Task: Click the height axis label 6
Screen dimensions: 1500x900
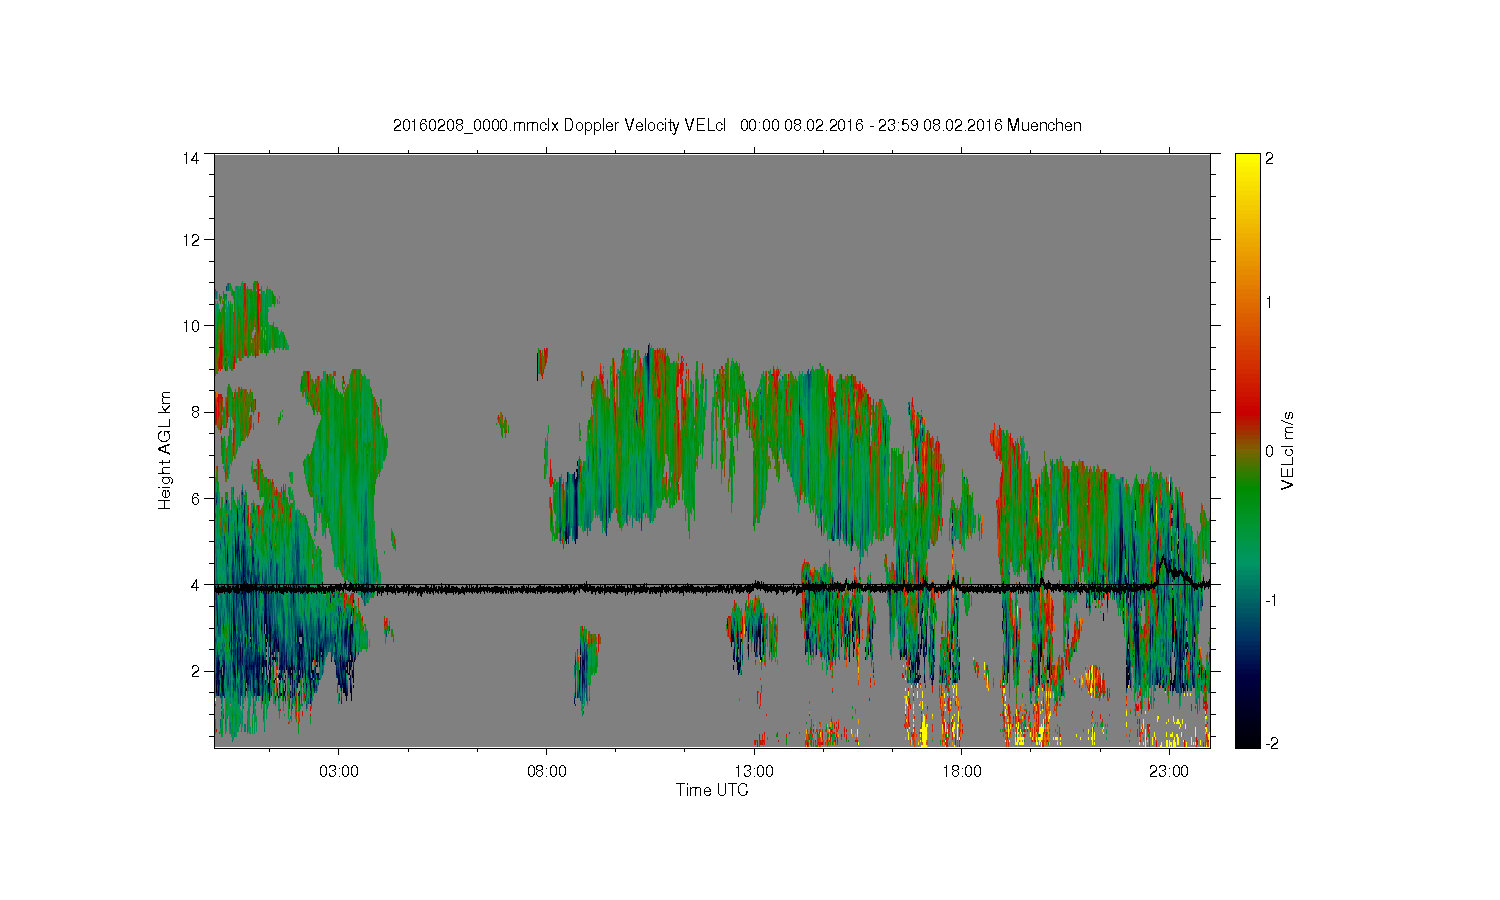Action: pos(195,498)
